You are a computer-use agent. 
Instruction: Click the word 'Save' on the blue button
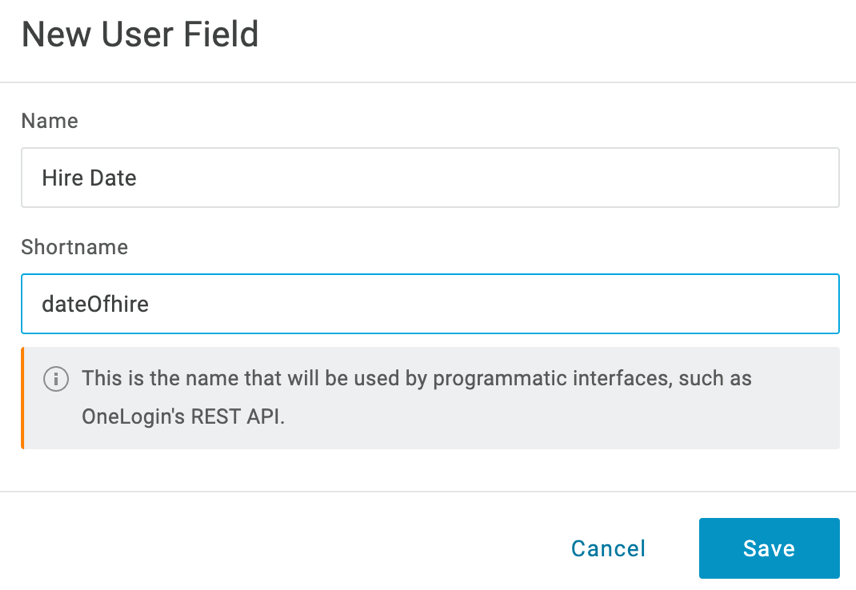769,549
